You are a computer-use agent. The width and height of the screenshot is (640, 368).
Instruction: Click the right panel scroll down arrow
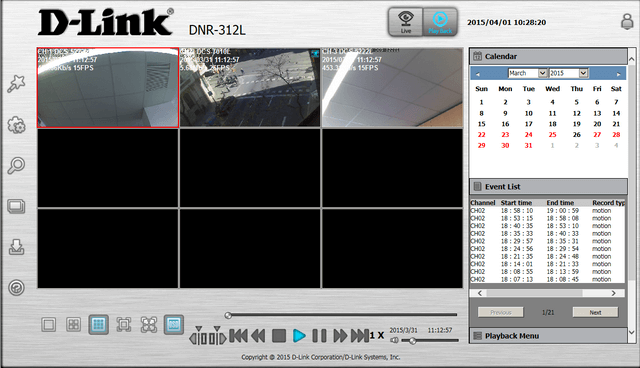(632, 332)
